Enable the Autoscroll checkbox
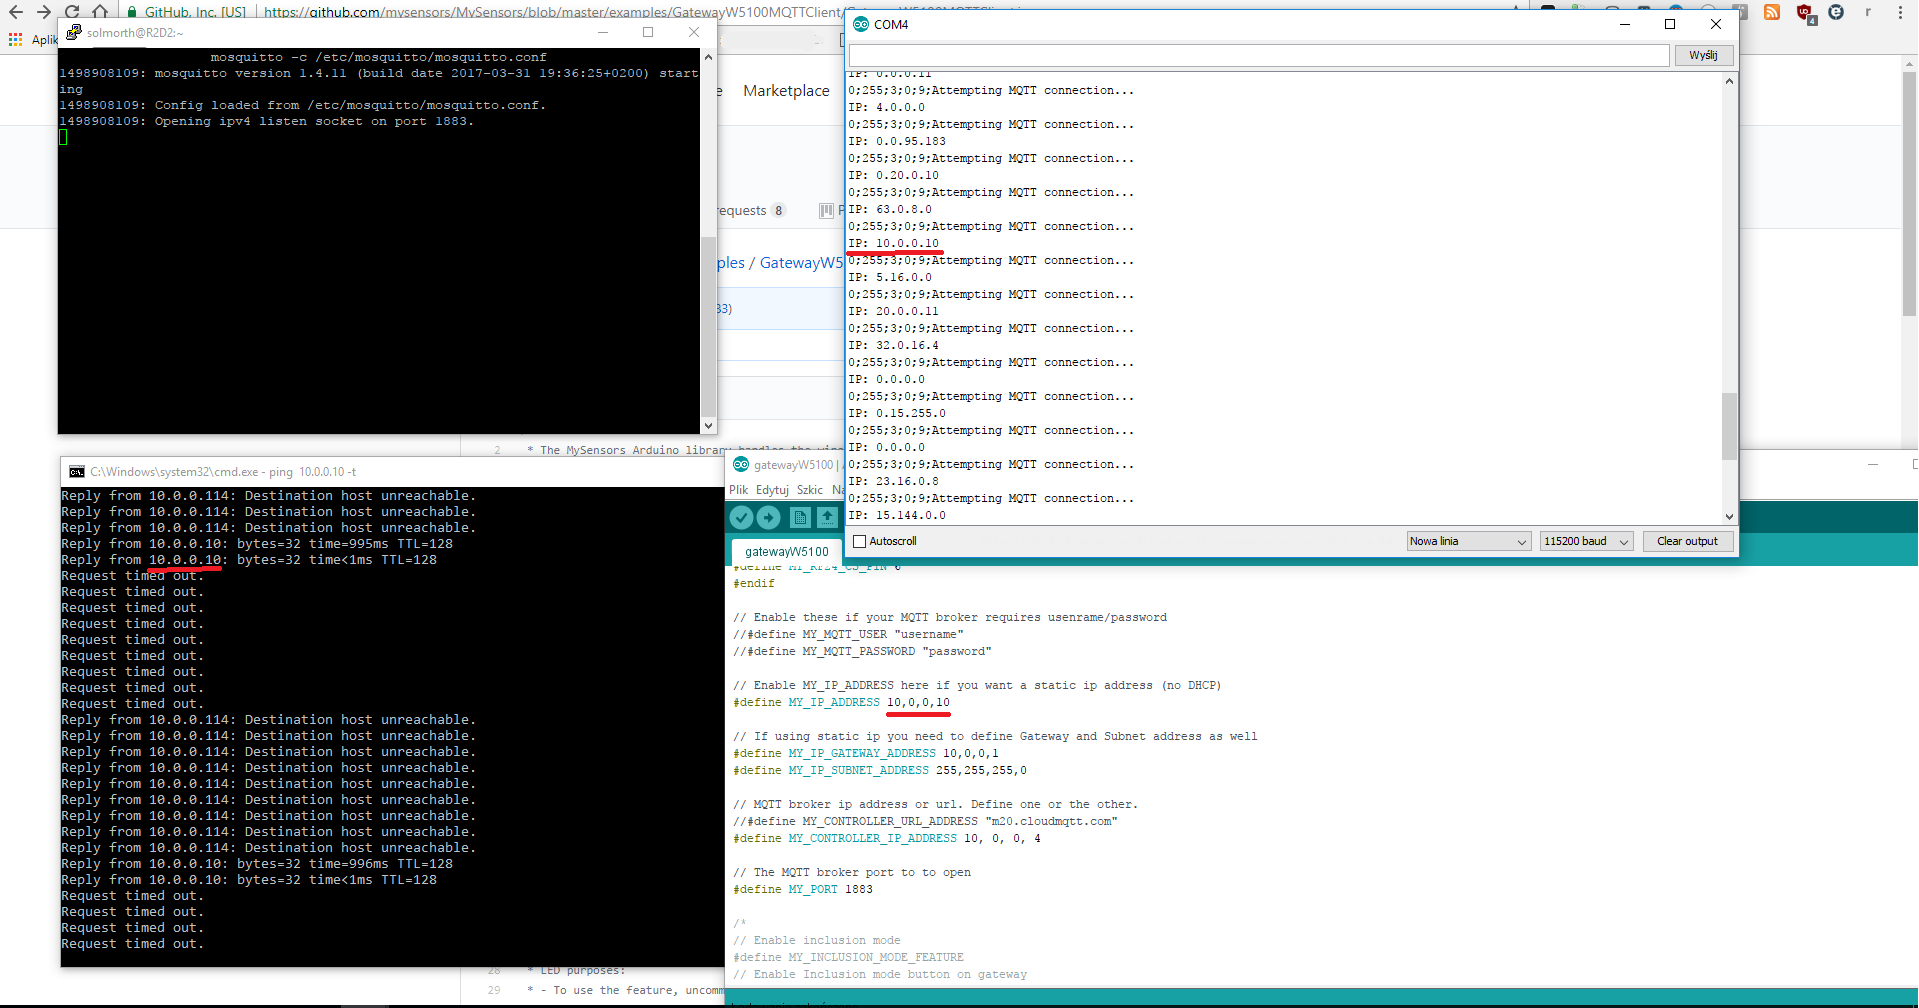 pos(859,541)
